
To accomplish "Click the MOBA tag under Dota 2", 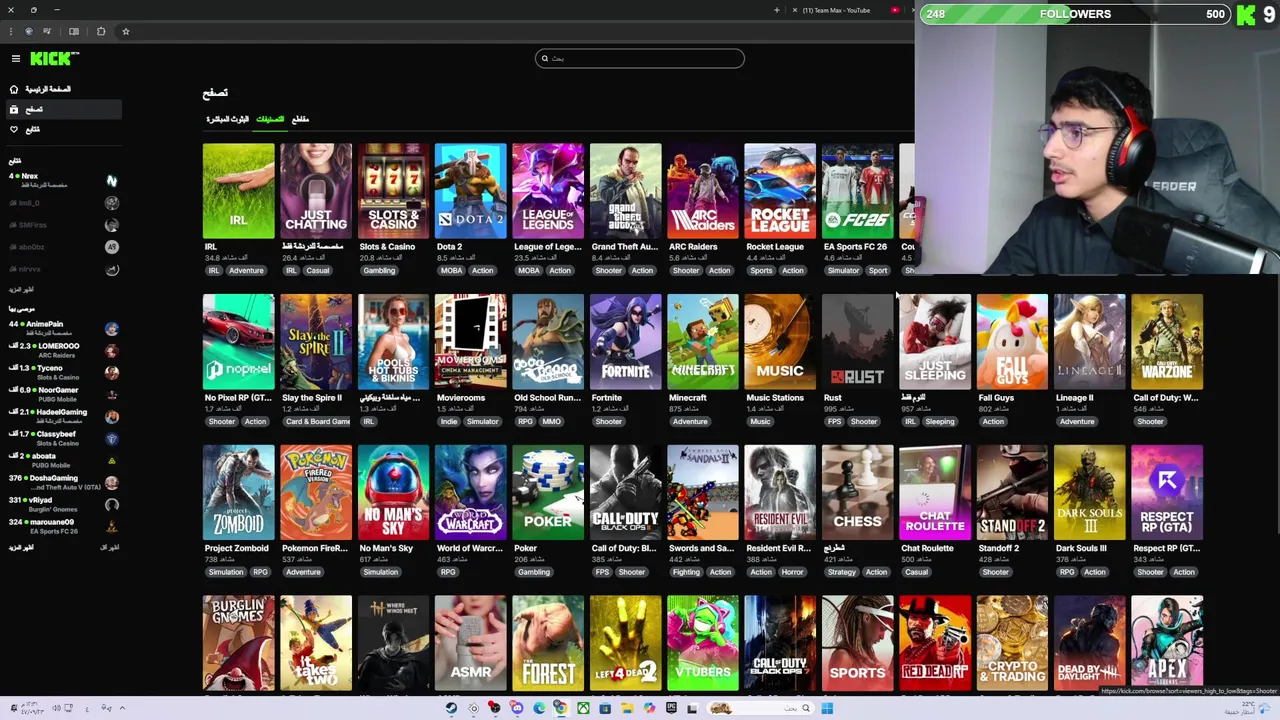I will [x=450, y=271].
